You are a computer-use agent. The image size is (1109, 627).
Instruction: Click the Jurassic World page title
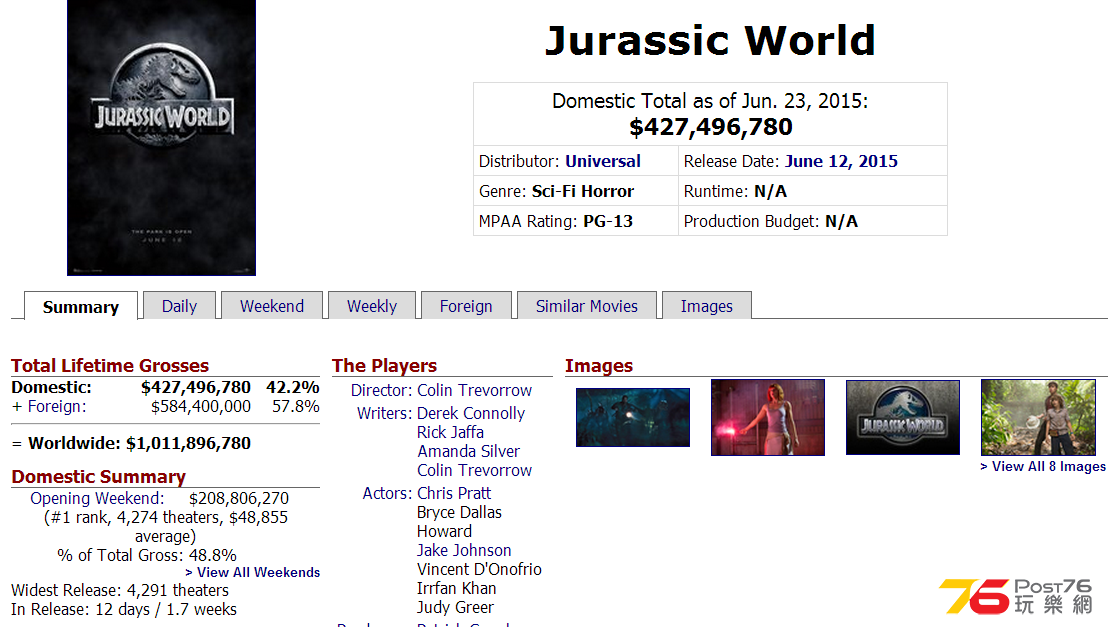tap(710, 40)
